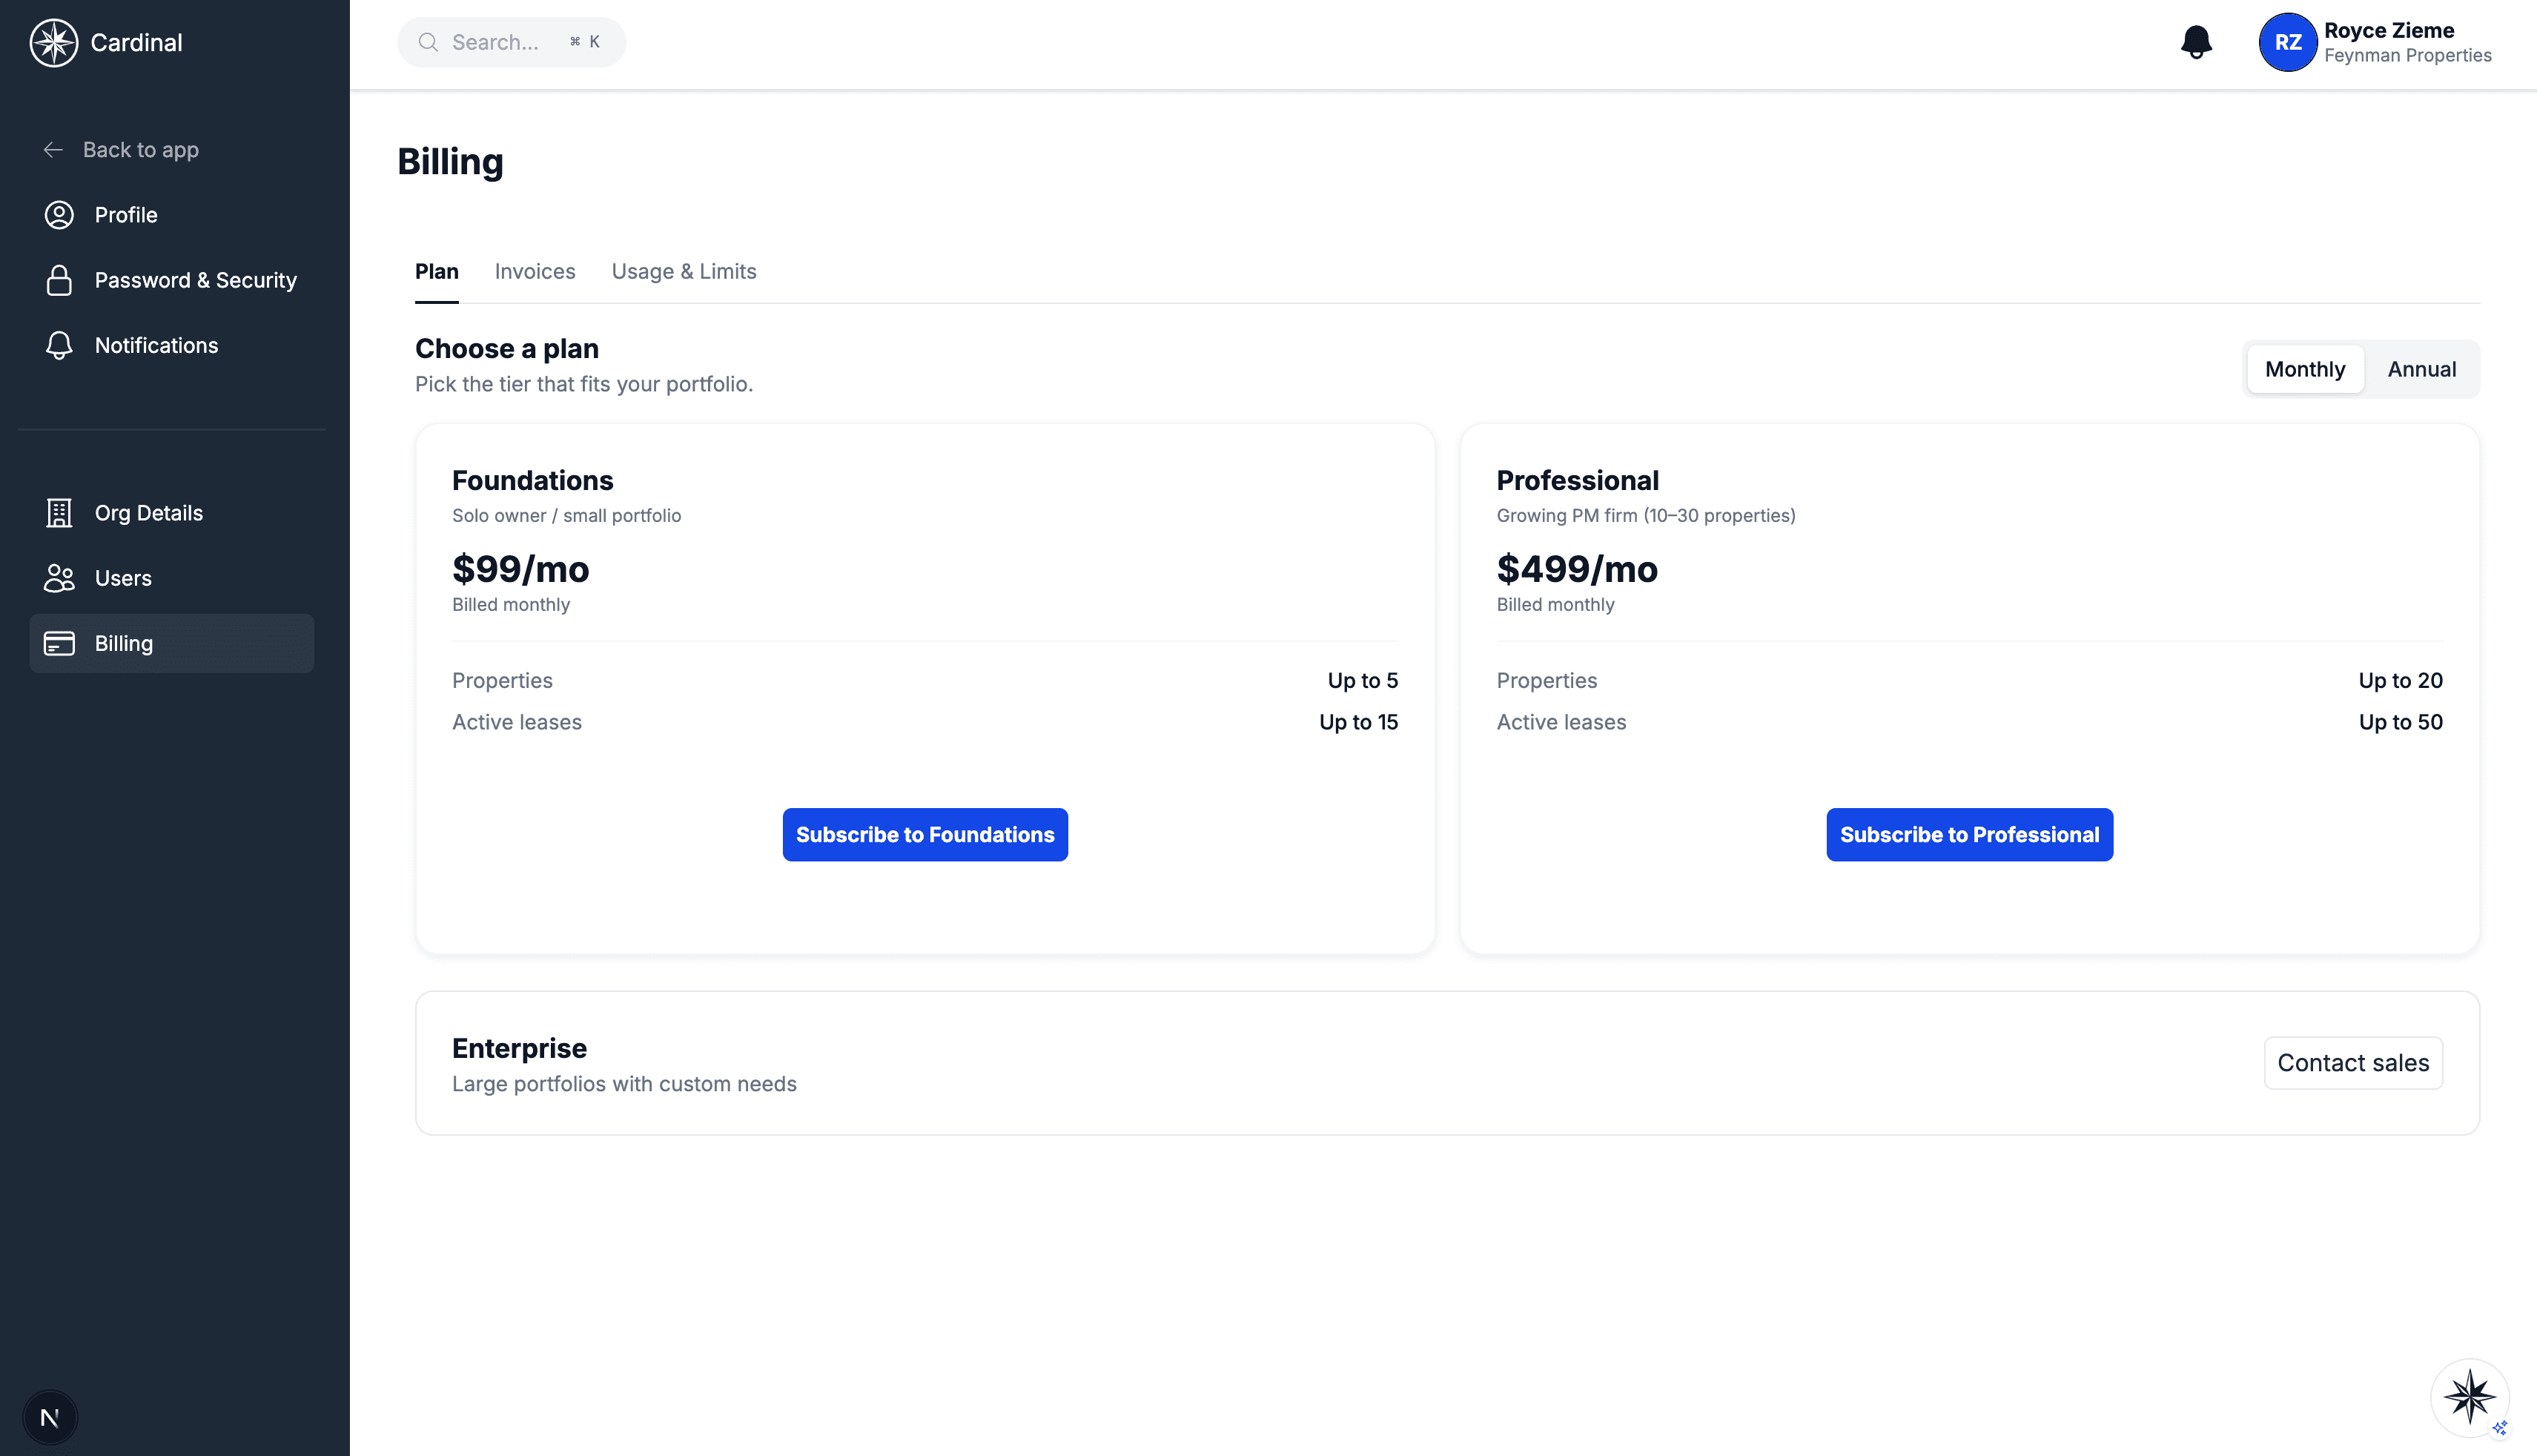Click the Users people icon

[x=59, y=578]
